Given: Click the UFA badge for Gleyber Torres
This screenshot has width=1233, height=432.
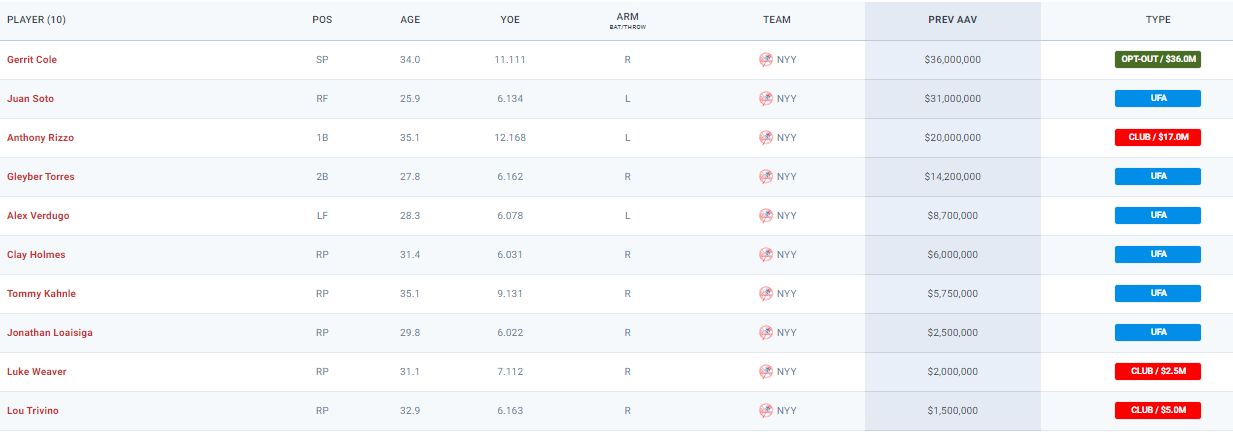Looking at the screenshot, I should (x=1158, y=177).
